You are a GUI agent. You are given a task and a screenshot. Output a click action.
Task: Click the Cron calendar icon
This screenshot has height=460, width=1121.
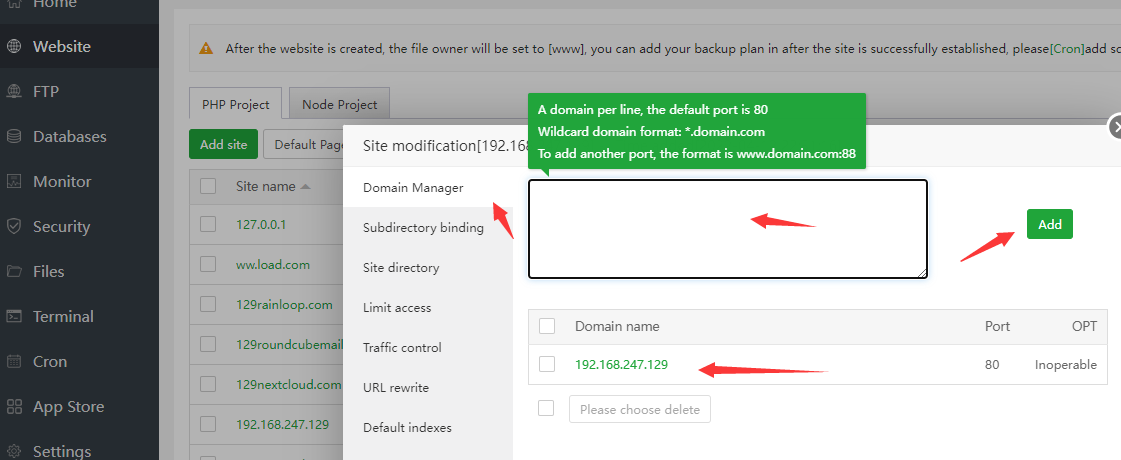click(14, 361)
